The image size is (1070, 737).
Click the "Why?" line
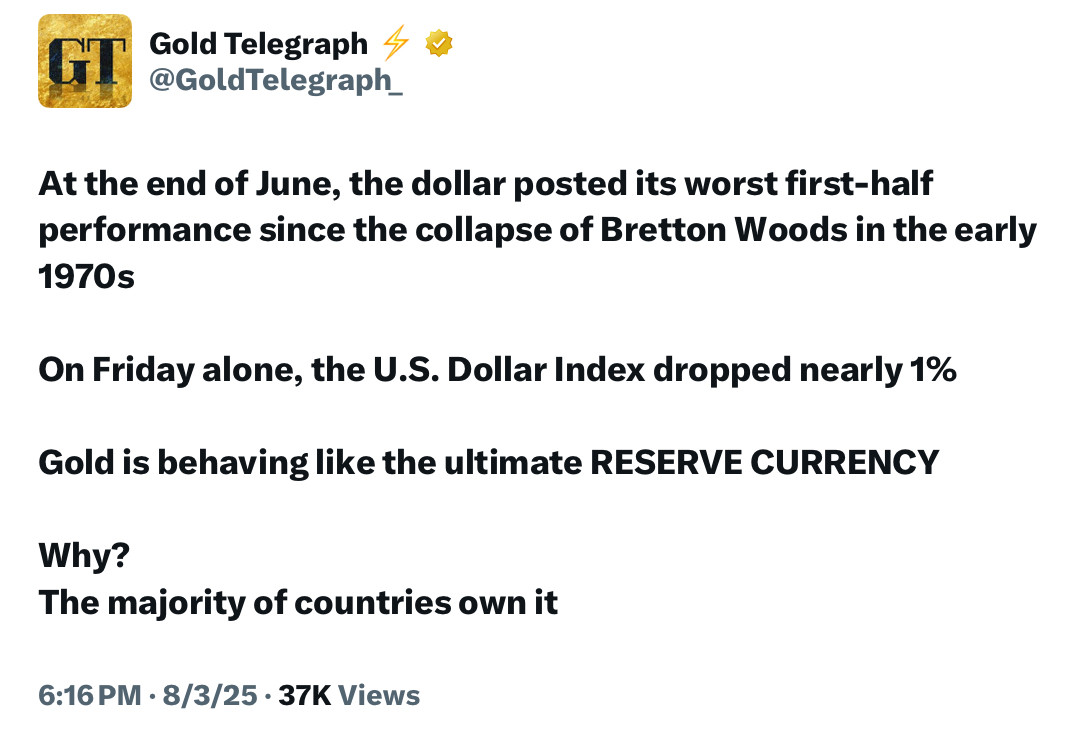pos(84,556)
